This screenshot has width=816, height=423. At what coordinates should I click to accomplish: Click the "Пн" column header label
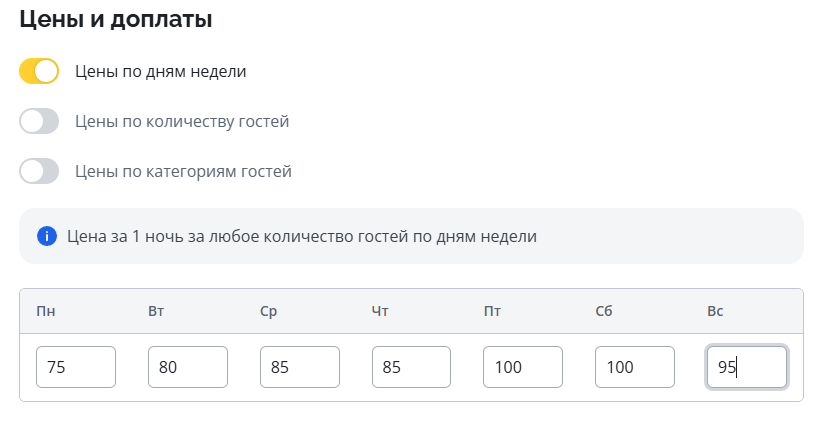click(x=45, y=311)
